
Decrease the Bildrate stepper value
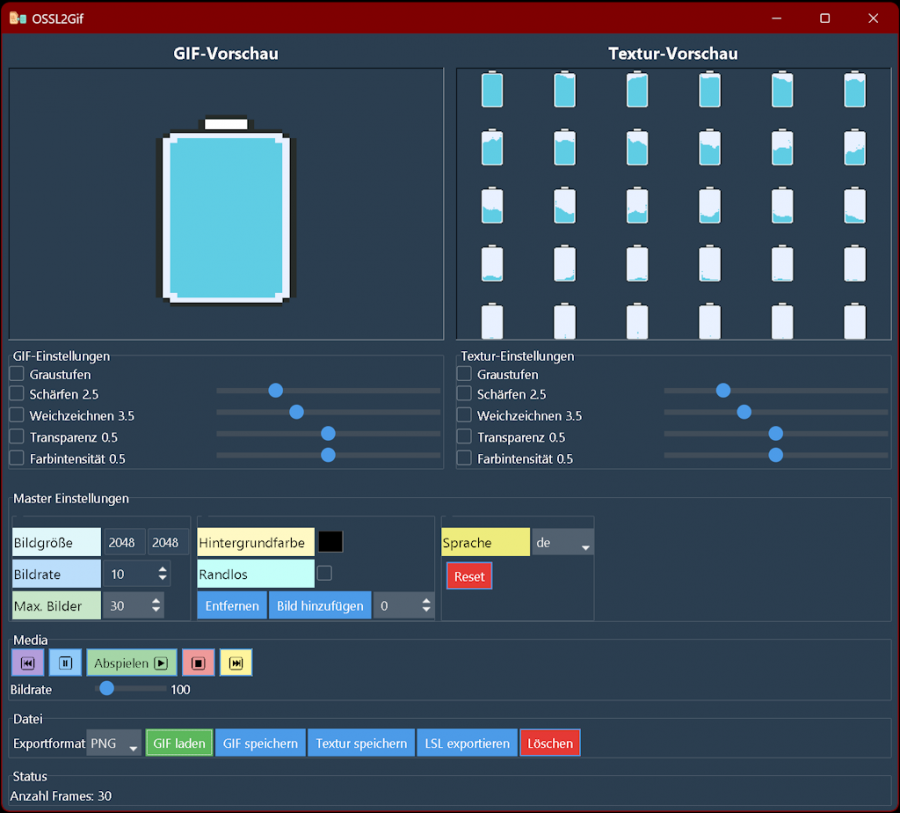pos(162,579)
